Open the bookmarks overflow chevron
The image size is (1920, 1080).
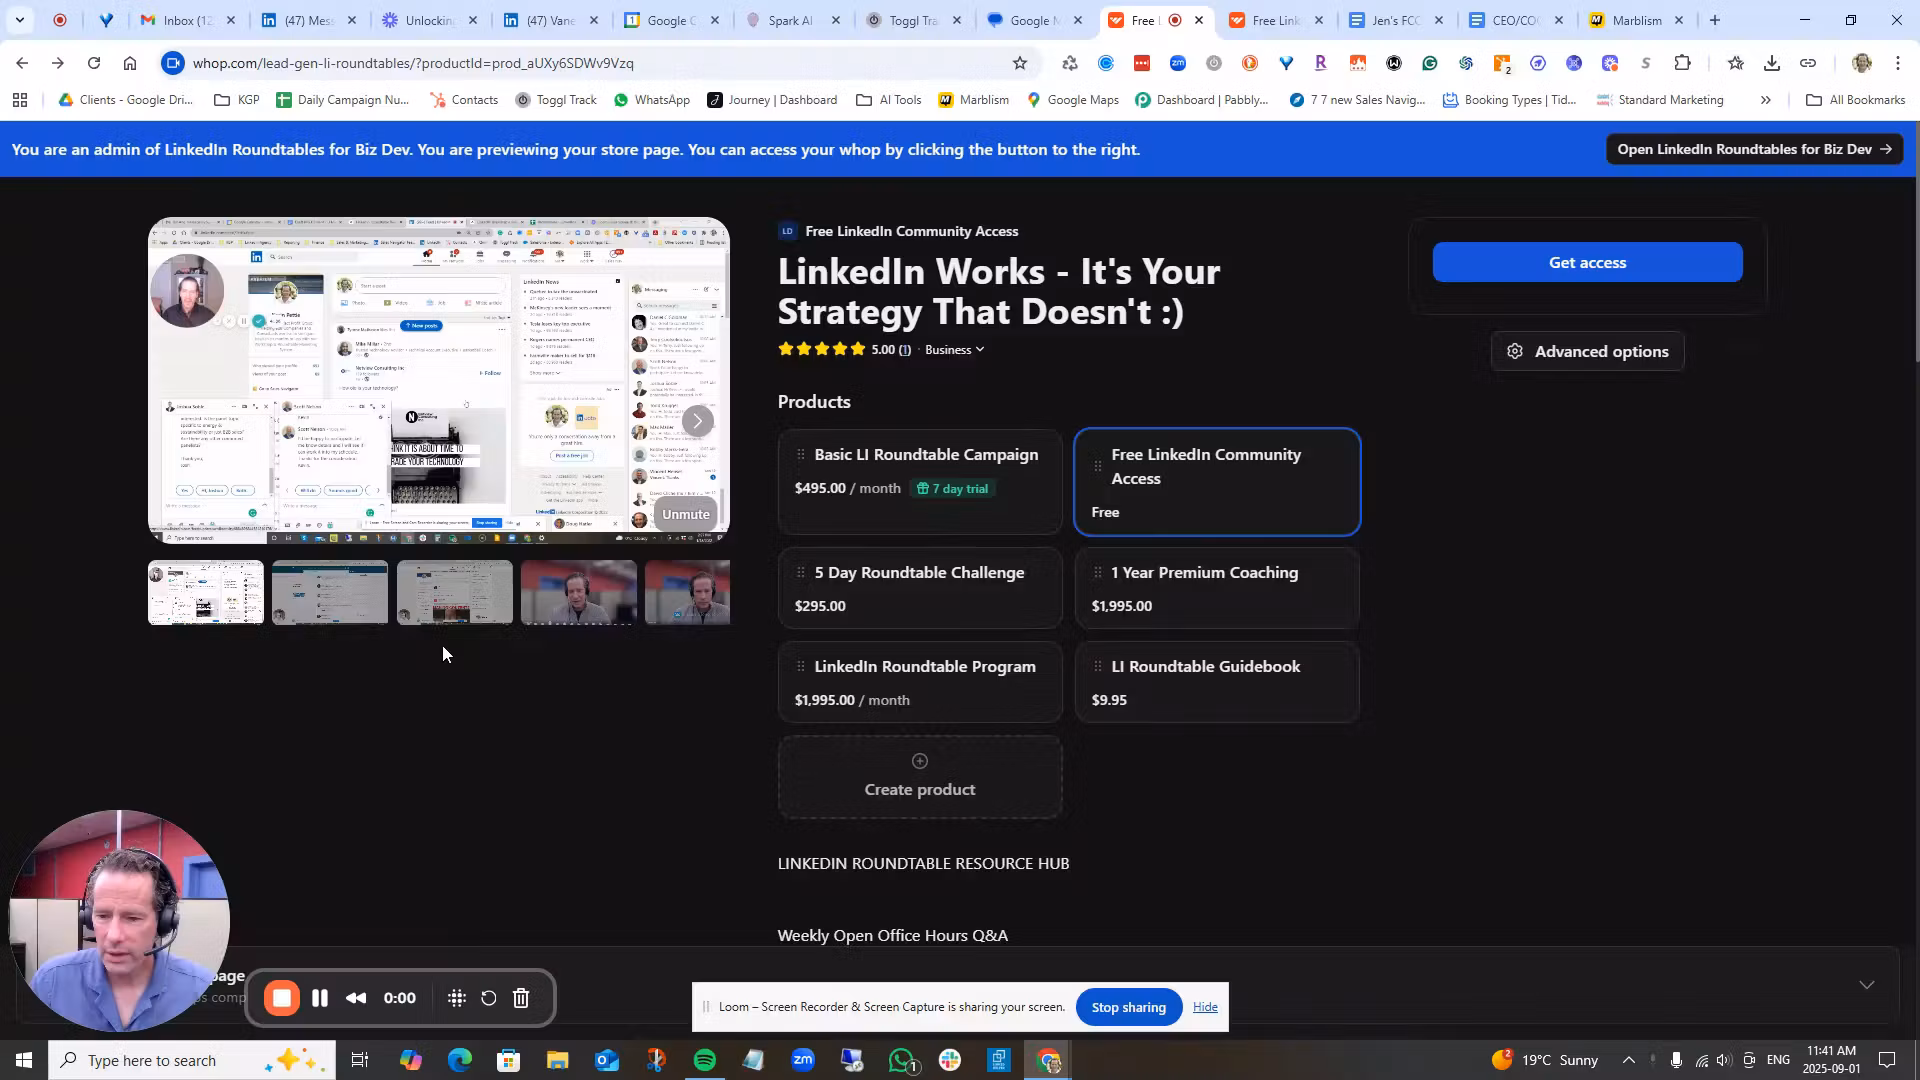tap(1766, 100)
